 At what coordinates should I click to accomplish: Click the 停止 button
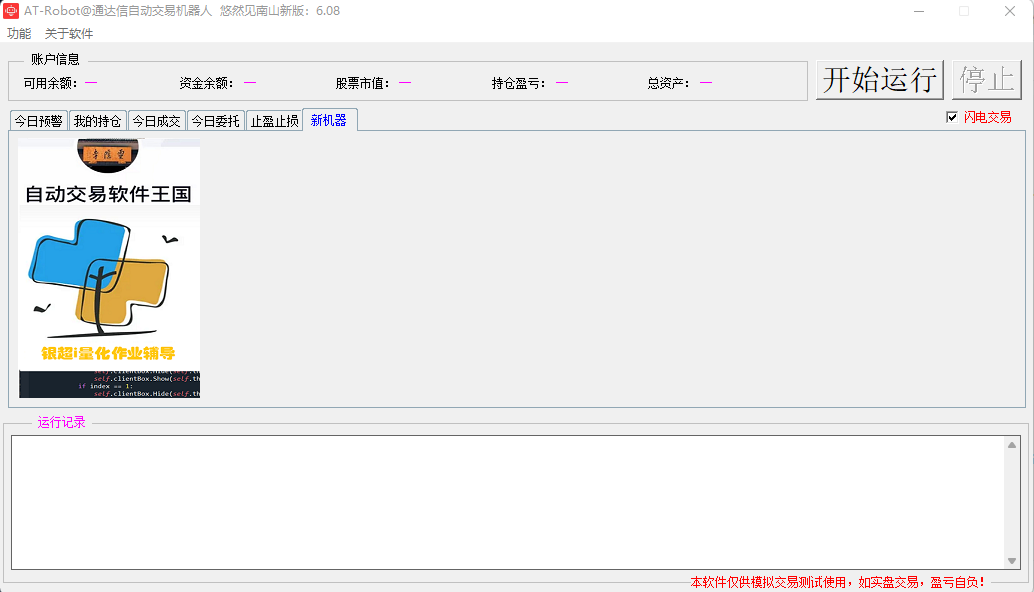(987, 80)
